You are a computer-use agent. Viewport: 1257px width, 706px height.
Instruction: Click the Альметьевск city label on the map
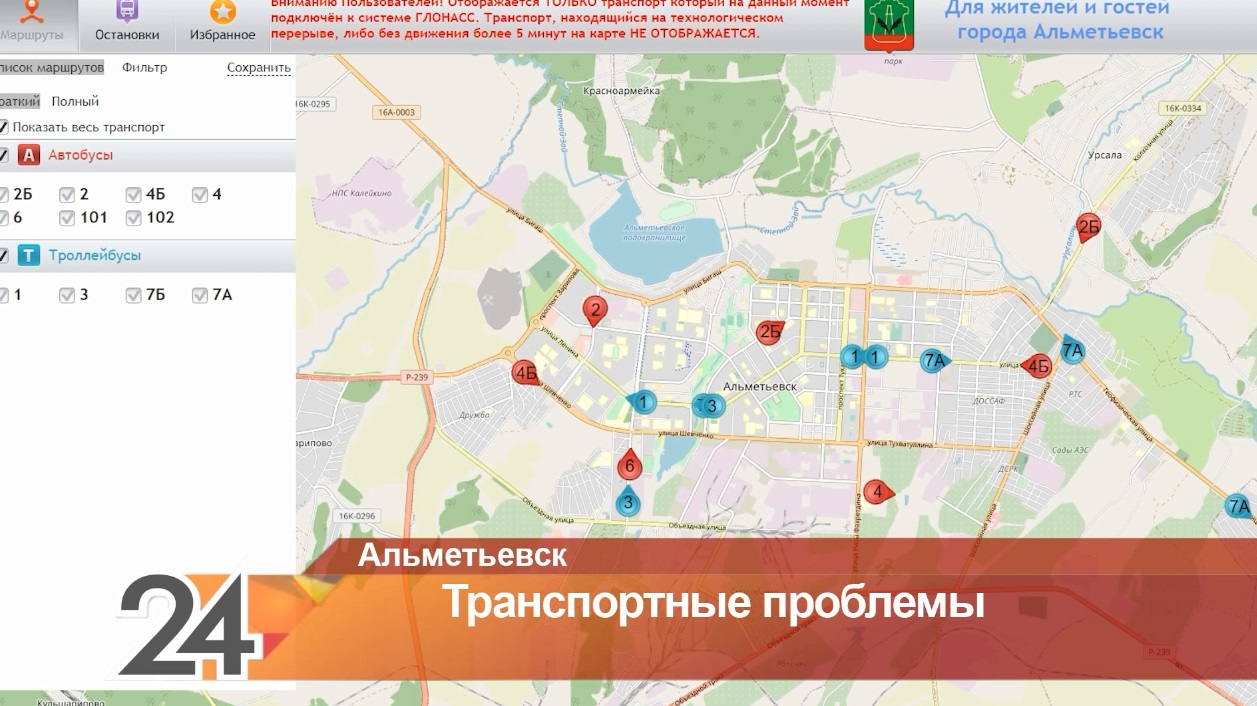tap(759, 386)
